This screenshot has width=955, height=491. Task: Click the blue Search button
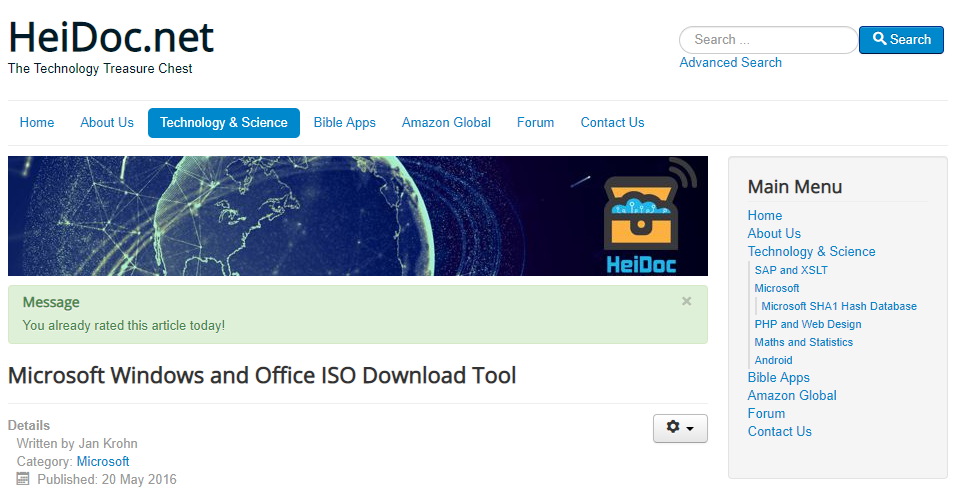click(901, 40)
